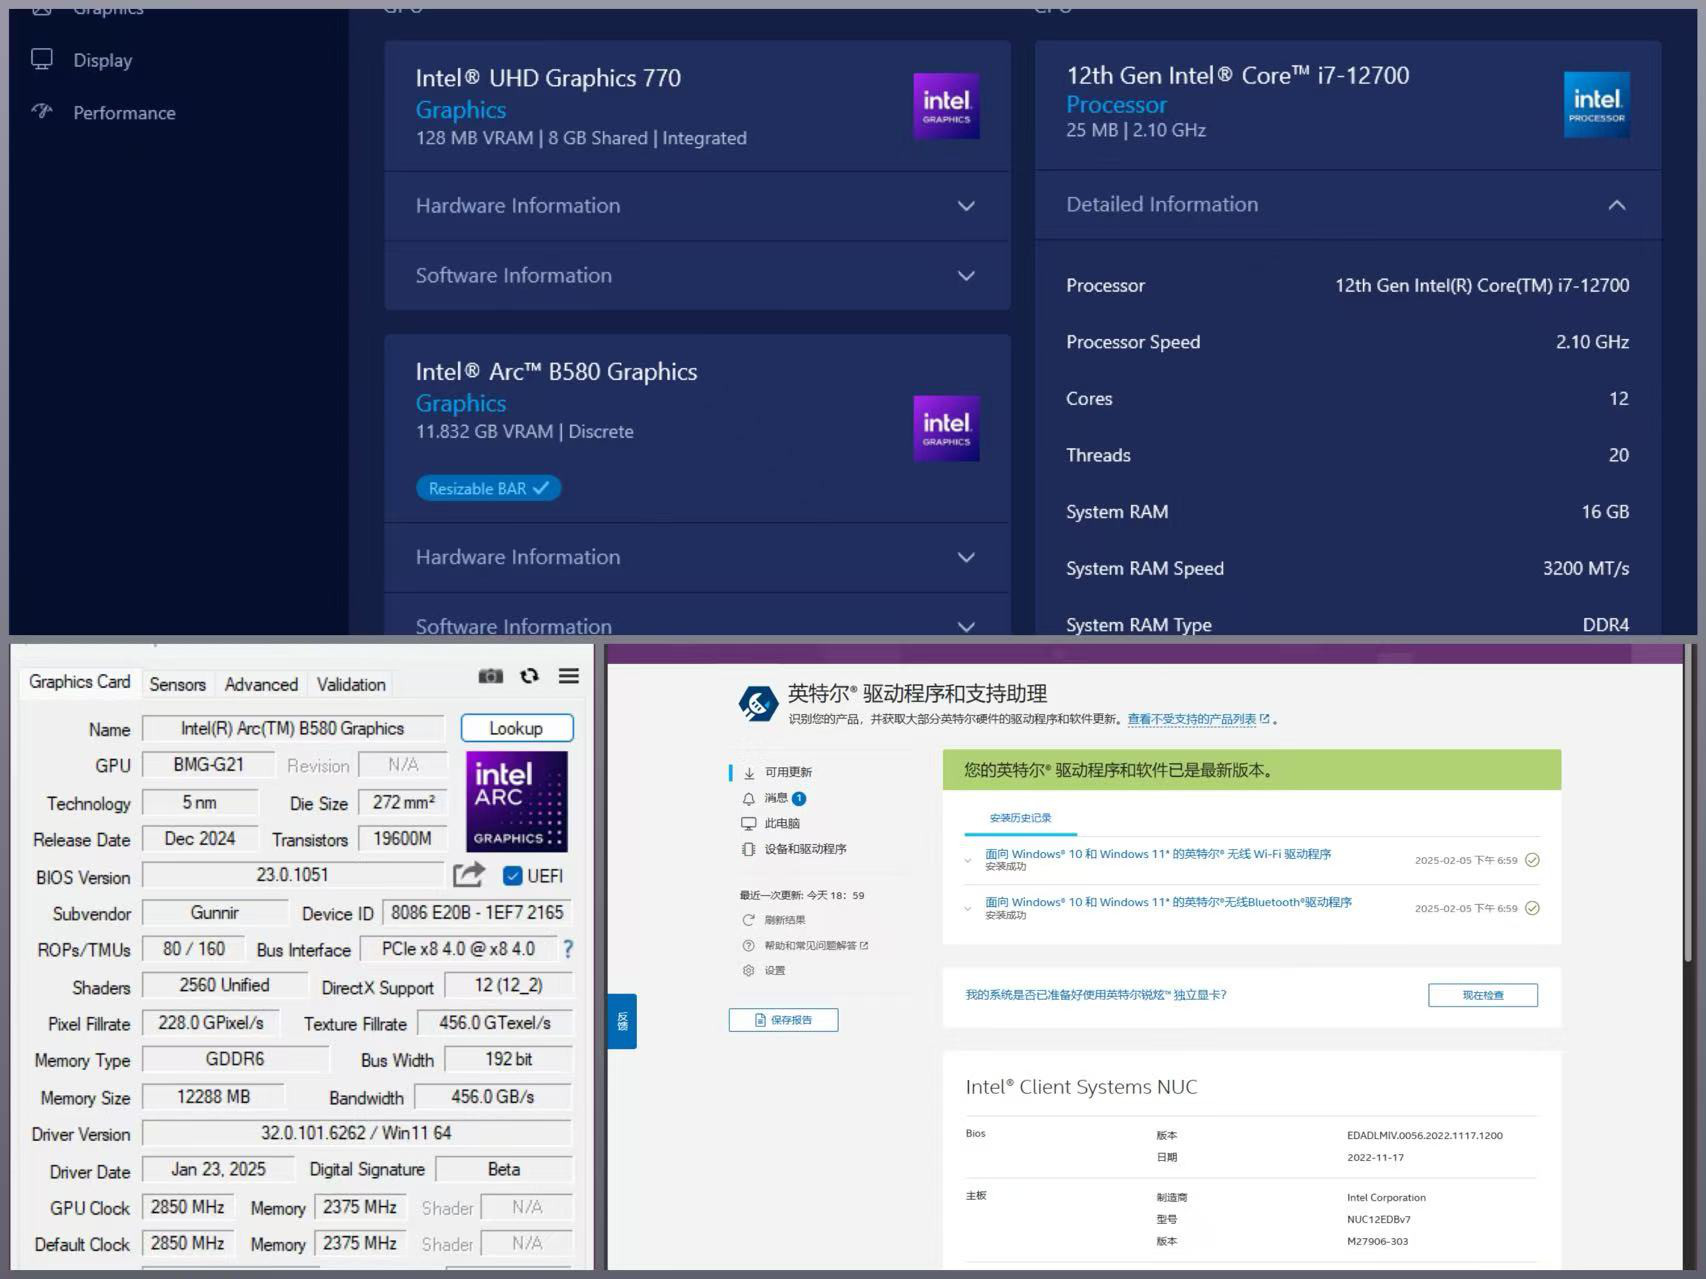Open the GPU-Z hamburger menu
1706x1279 pixels.
569,676
